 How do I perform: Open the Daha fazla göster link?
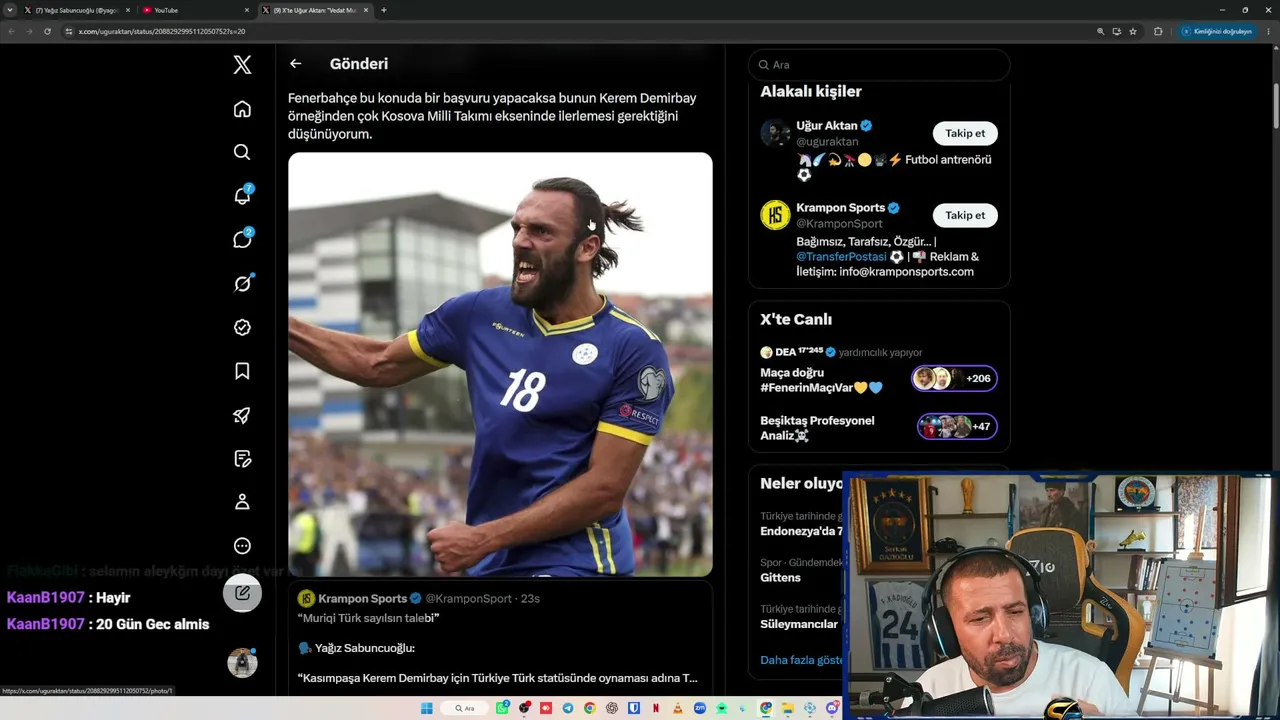802,660
